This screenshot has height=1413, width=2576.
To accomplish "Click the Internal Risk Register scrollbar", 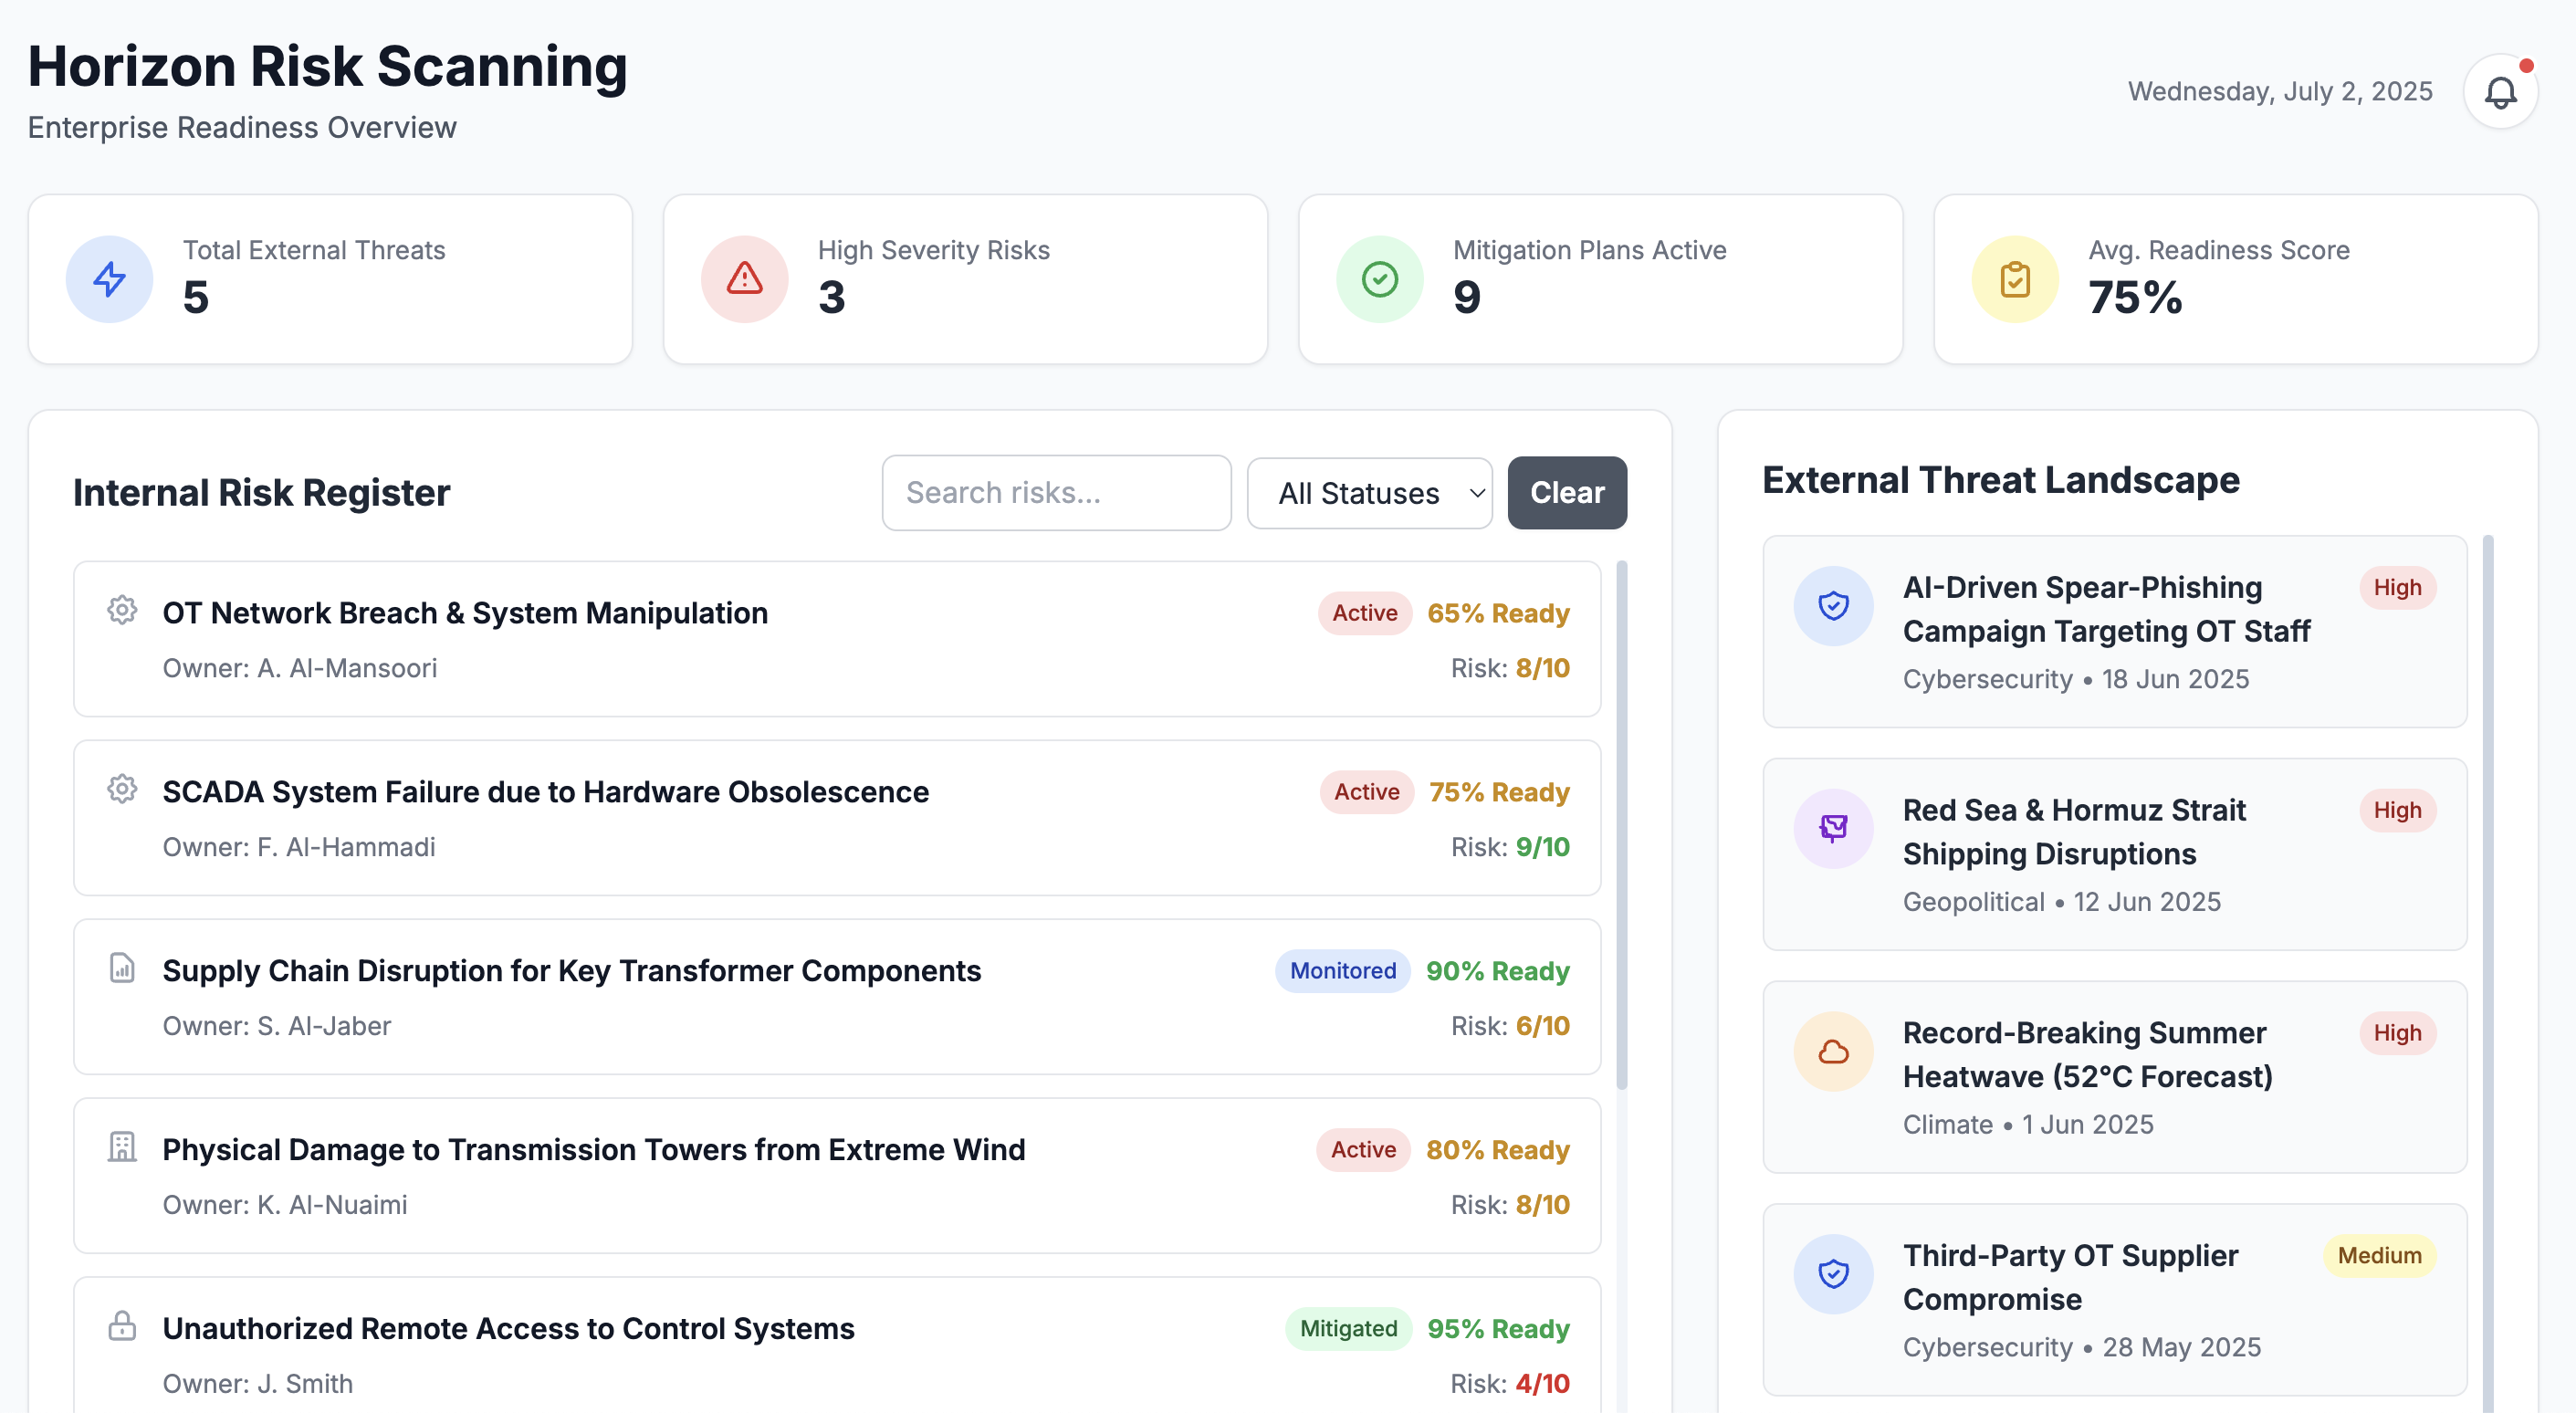I will point(1622,825).
